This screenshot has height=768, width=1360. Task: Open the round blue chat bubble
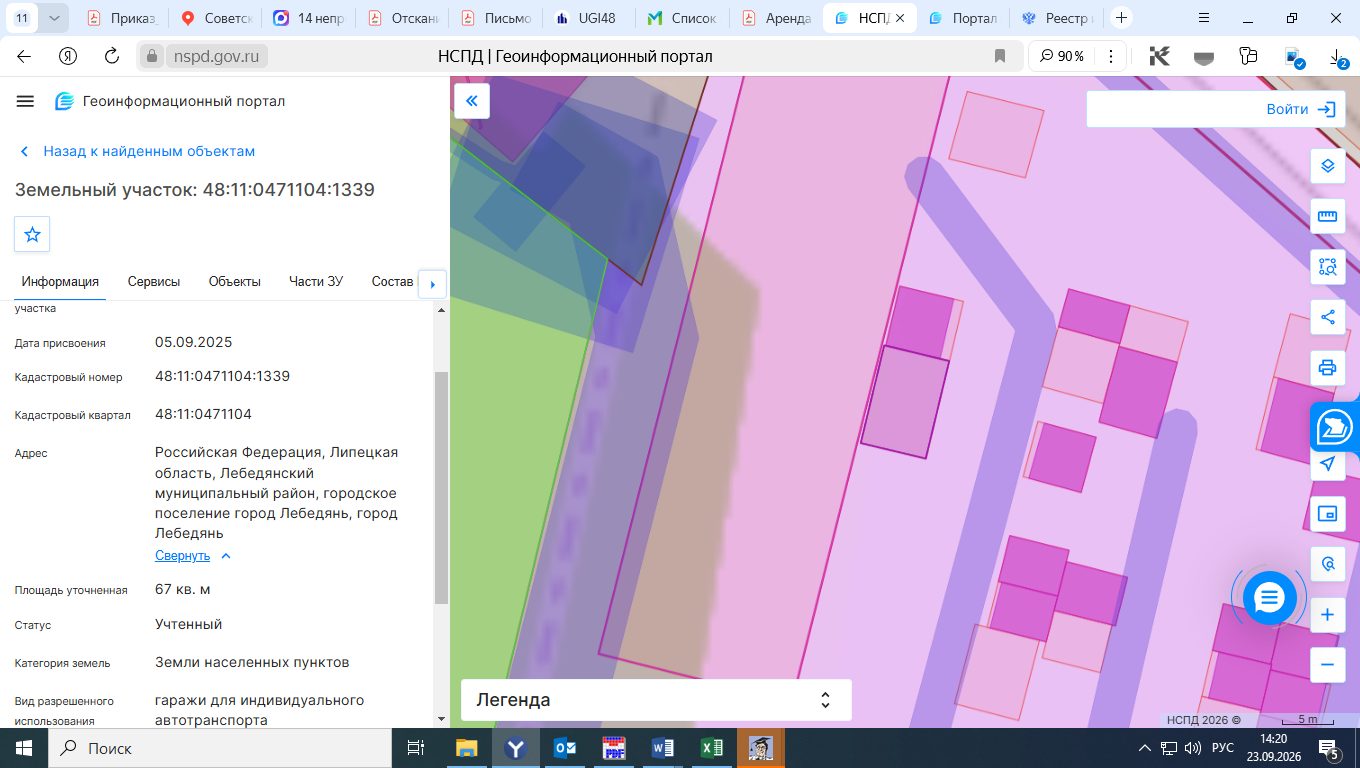pyautogui.click(x=1269, y=598)
